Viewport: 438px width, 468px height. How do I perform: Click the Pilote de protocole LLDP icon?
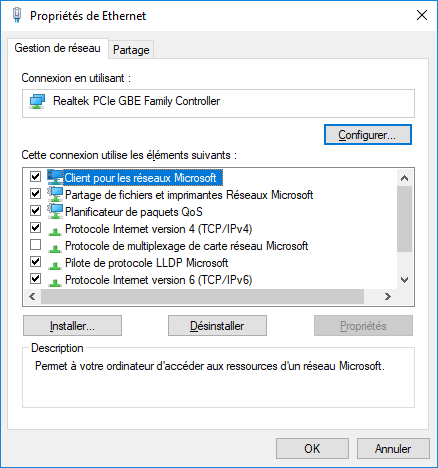tap(55, 265)
